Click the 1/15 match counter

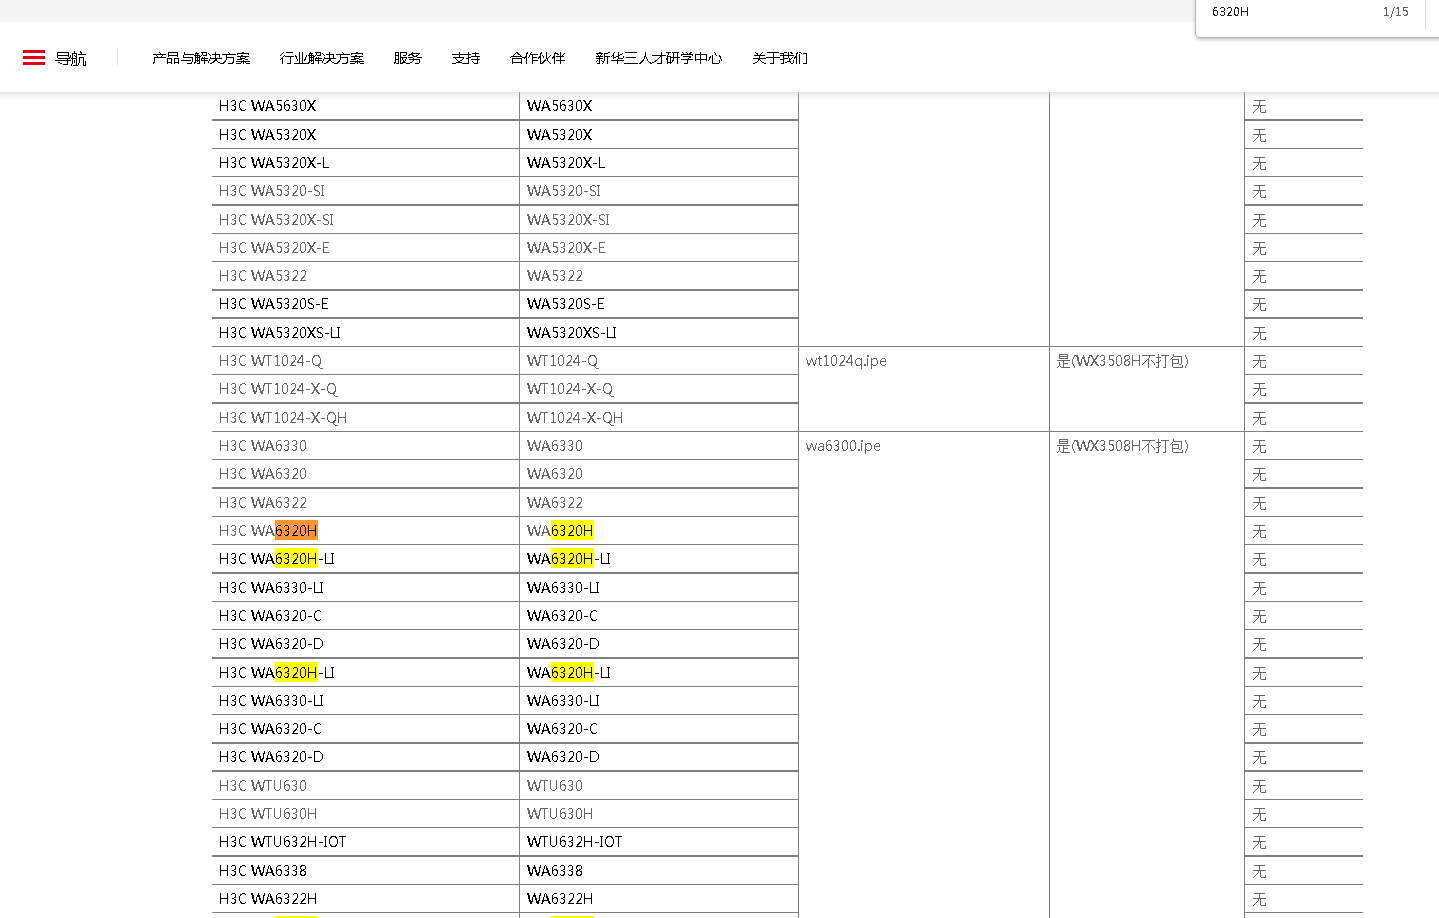1396,12
